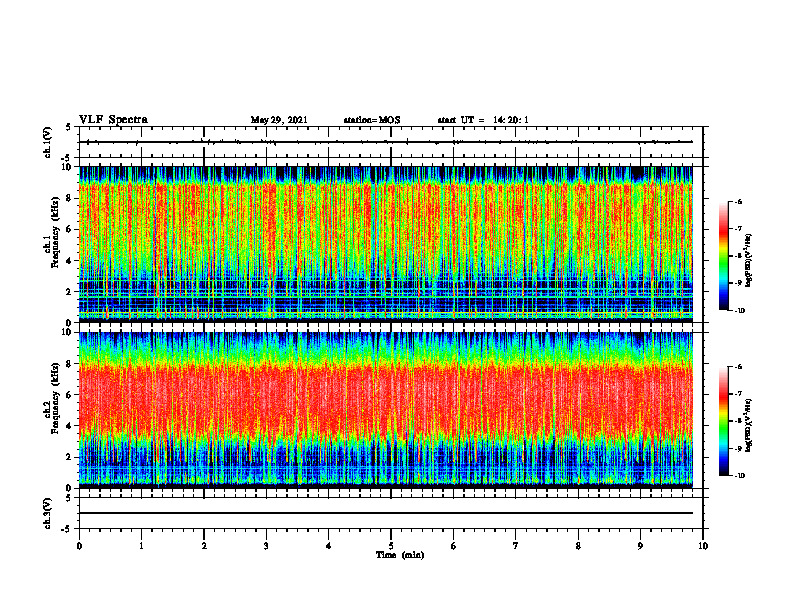Image resolution: width=792 pixels, height=612 pixels.
Task: Click the "station=MOS" header label
Action: tap(372, 120)
